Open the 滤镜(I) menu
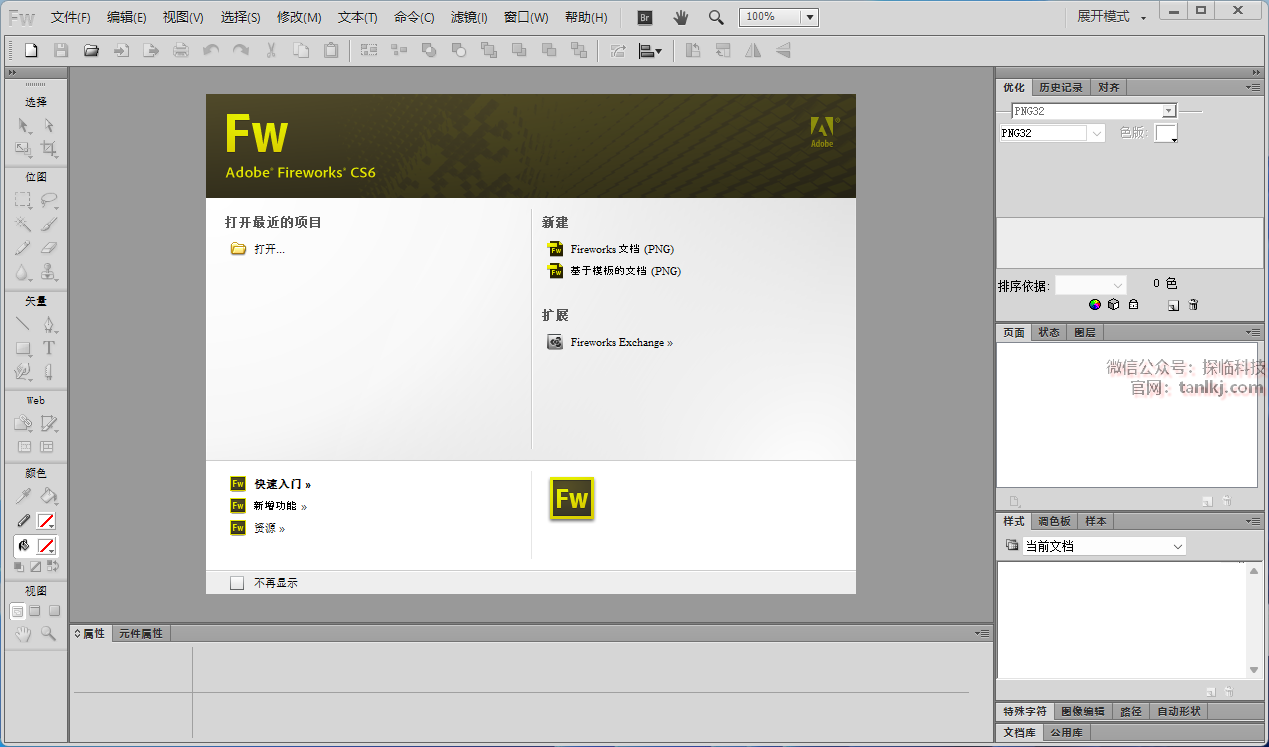The width and height of the screenshot is (1269, 747). click(x=469, y=17)
